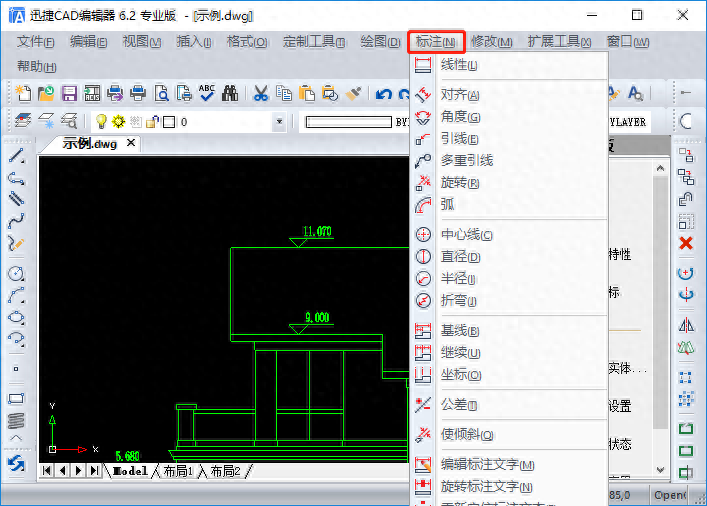Click the ABC spell check icon
The image size is (707, 506).
click(x=207, y=93)
